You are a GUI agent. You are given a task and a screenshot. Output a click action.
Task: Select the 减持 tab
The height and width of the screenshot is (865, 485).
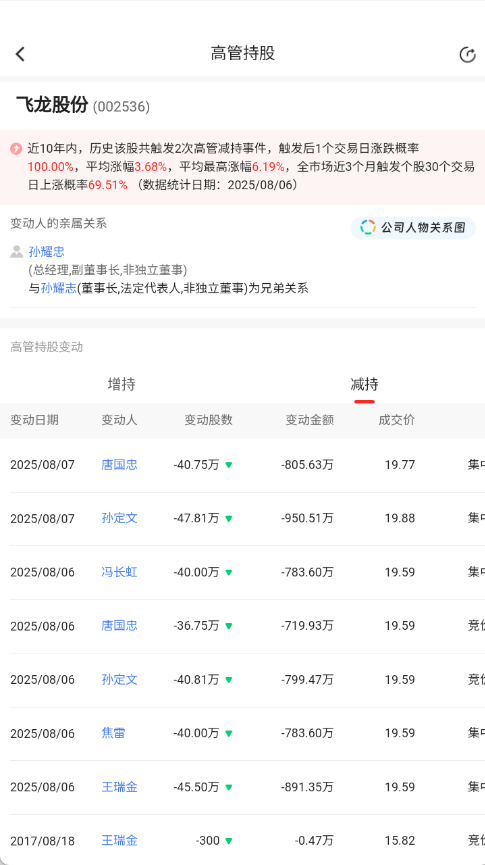(364, 384)
